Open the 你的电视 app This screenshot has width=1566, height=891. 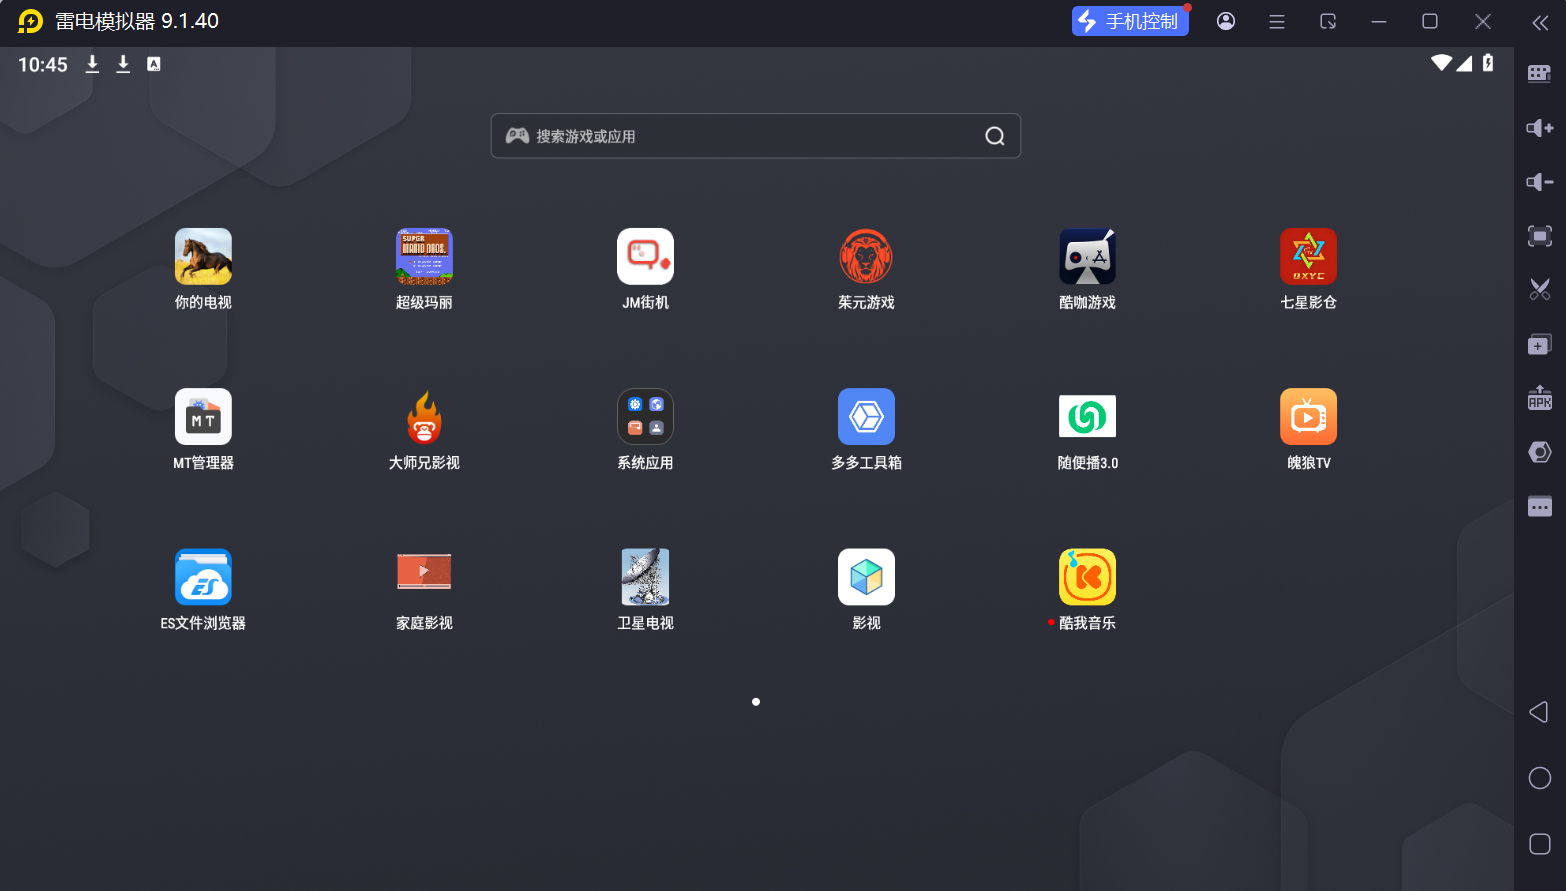(x=203, y=257)
